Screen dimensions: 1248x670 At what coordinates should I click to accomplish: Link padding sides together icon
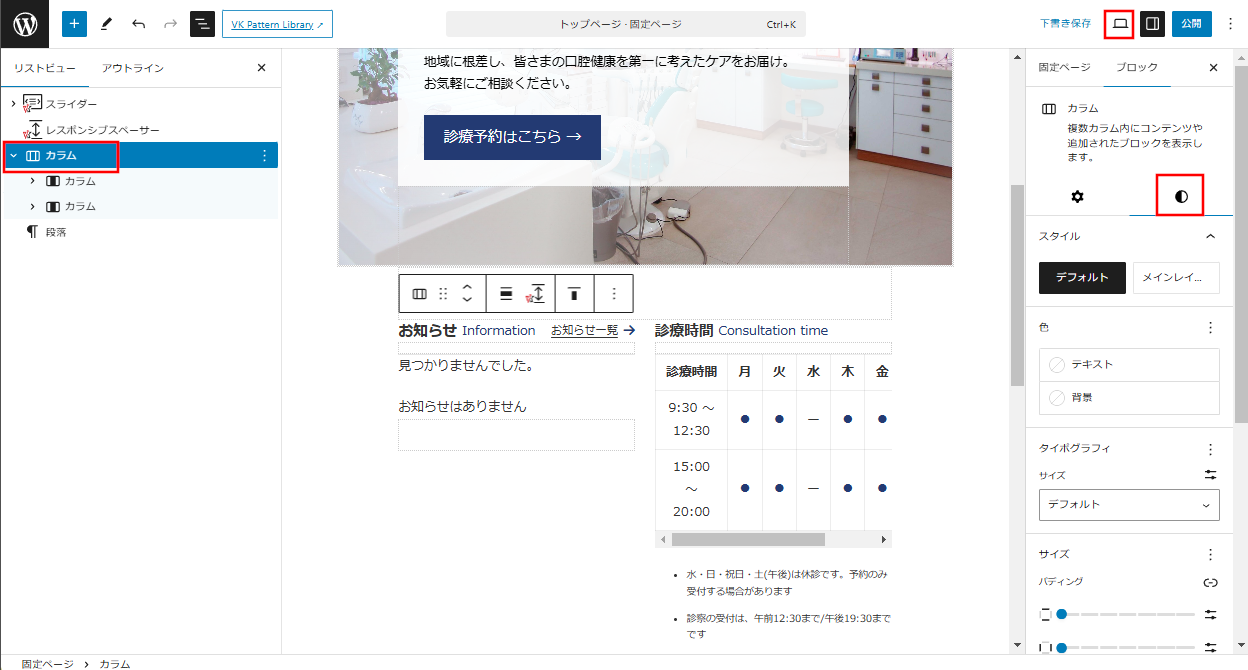tap(1210, 582)
